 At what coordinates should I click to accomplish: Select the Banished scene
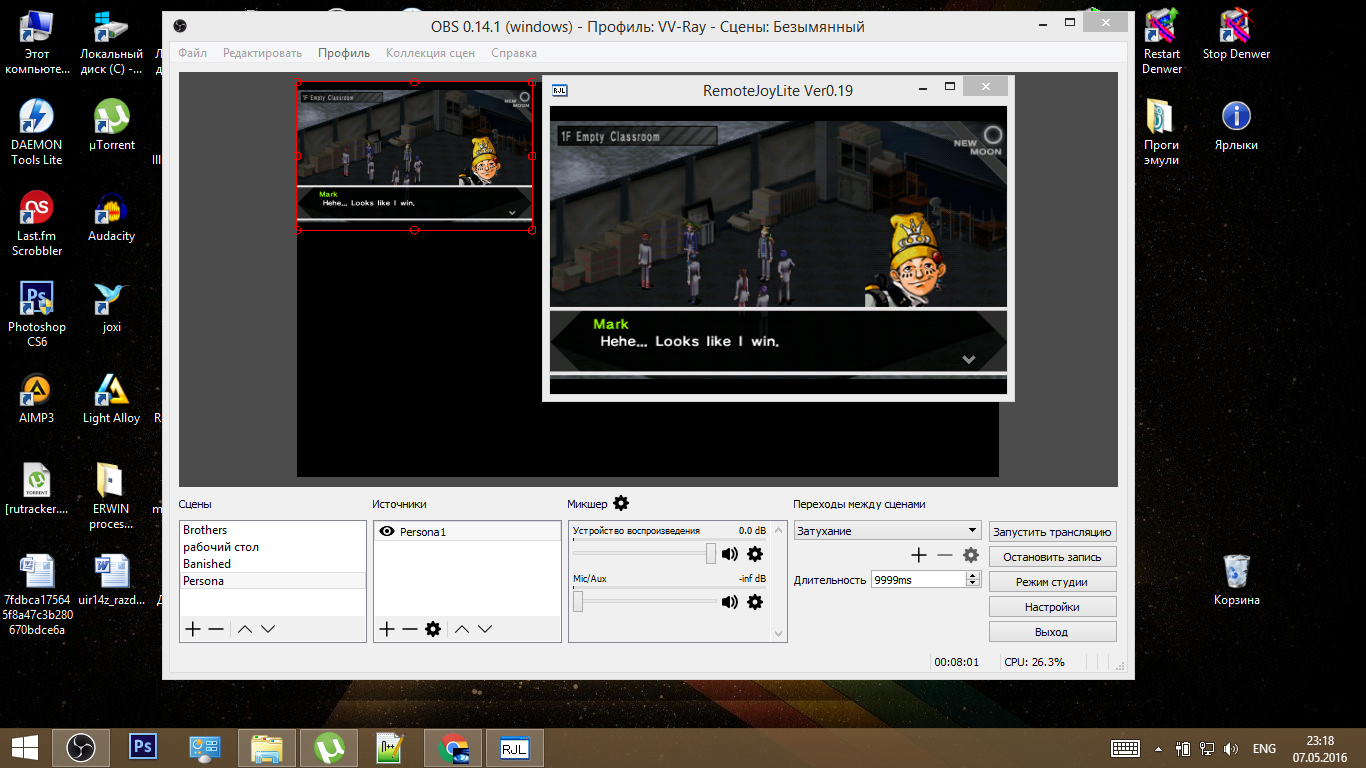click(272, 564)
